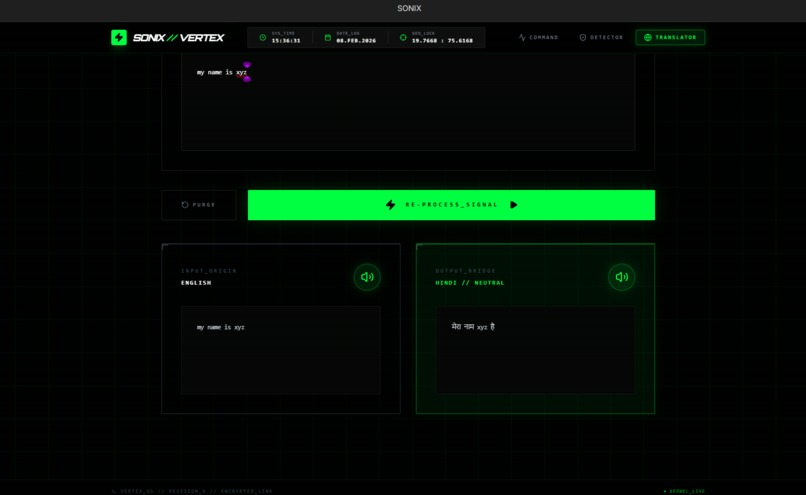Focus the top text input area
The width and height of the screenshot is (806, 495).
point(408,101)
